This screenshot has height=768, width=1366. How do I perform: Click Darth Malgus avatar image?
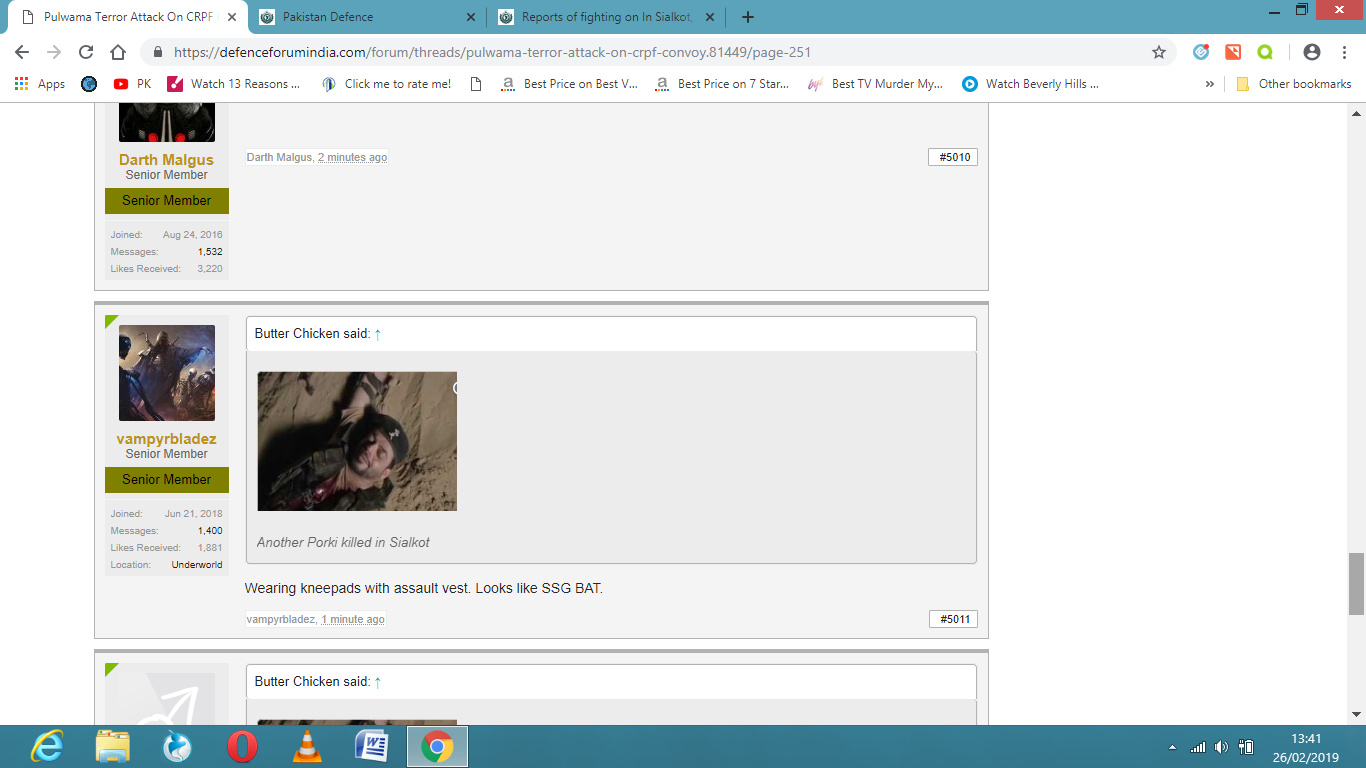167,122
